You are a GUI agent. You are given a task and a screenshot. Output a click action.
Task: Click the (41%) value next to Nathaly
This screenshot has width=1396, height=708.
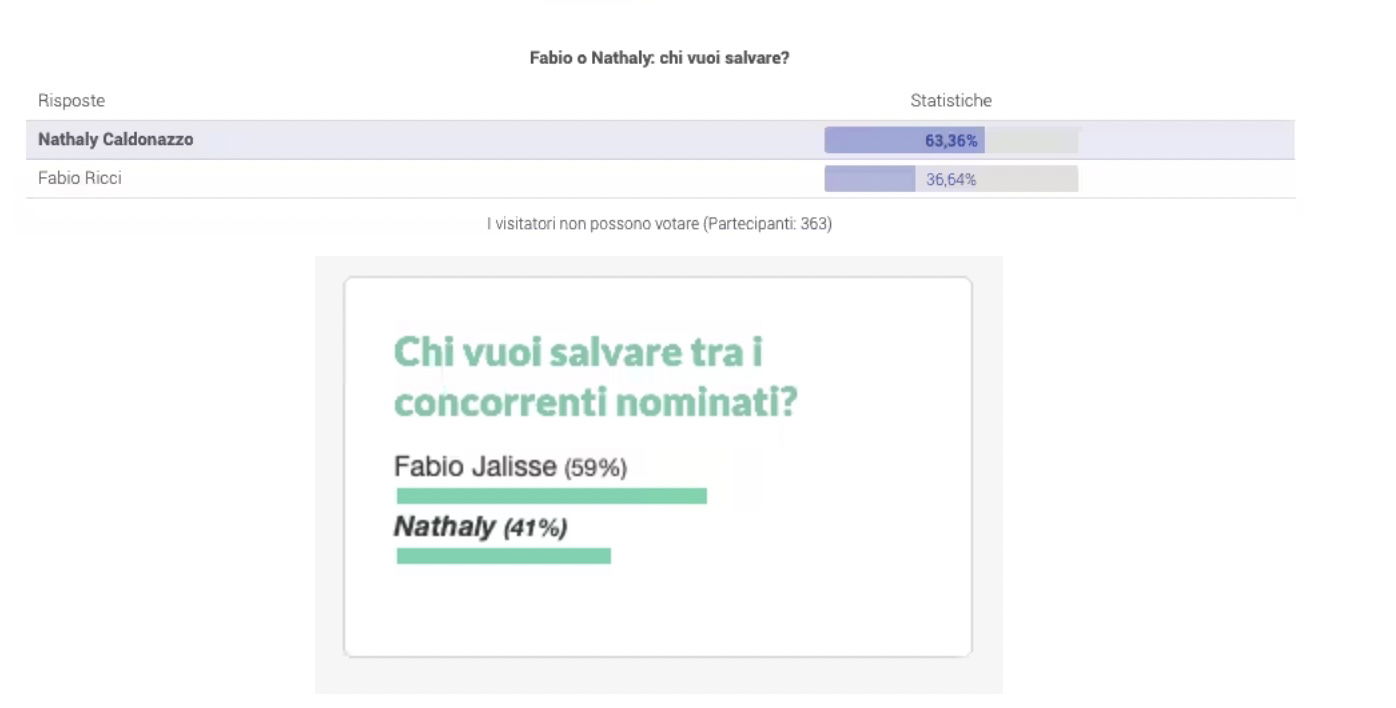535,528
